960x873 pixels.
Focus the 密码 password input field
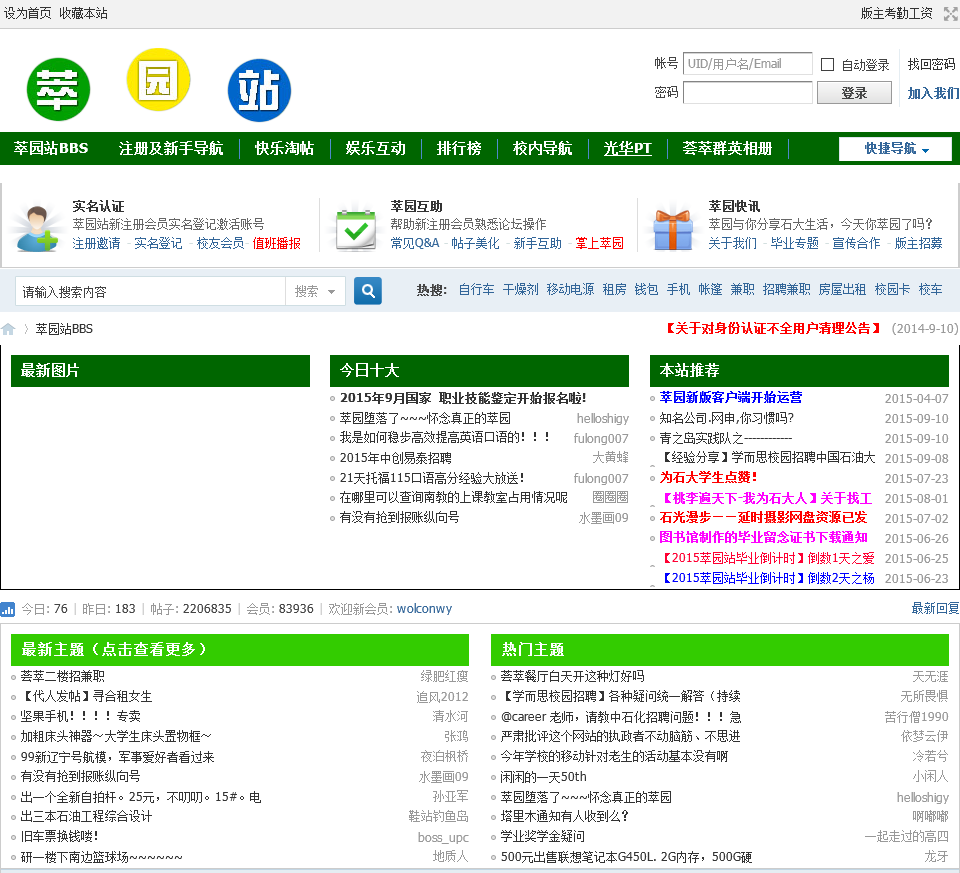point(748,93)
